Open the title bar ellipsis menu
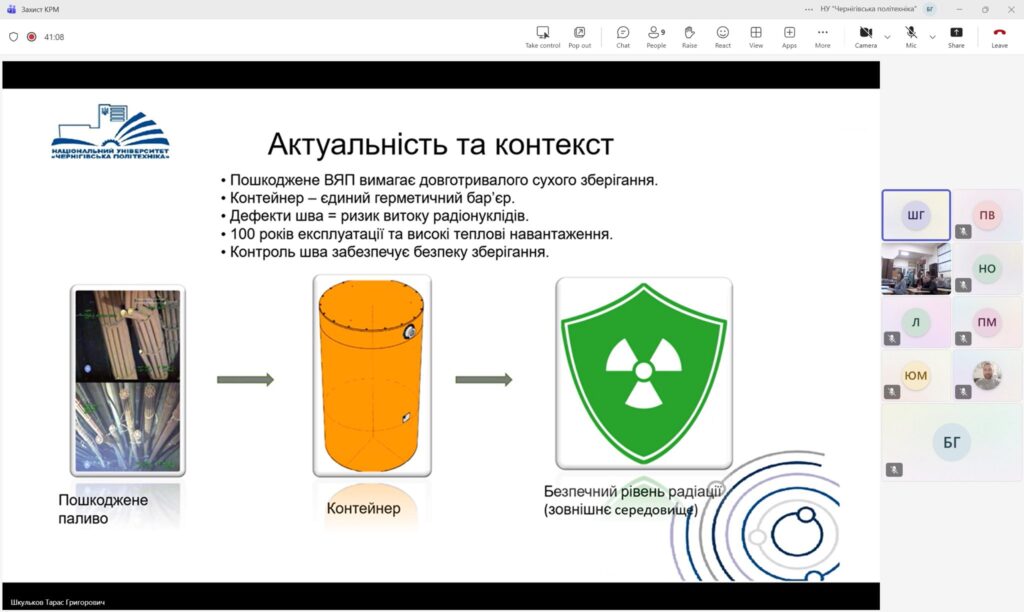Viewport: 1024px width, 612px height. 809,9
